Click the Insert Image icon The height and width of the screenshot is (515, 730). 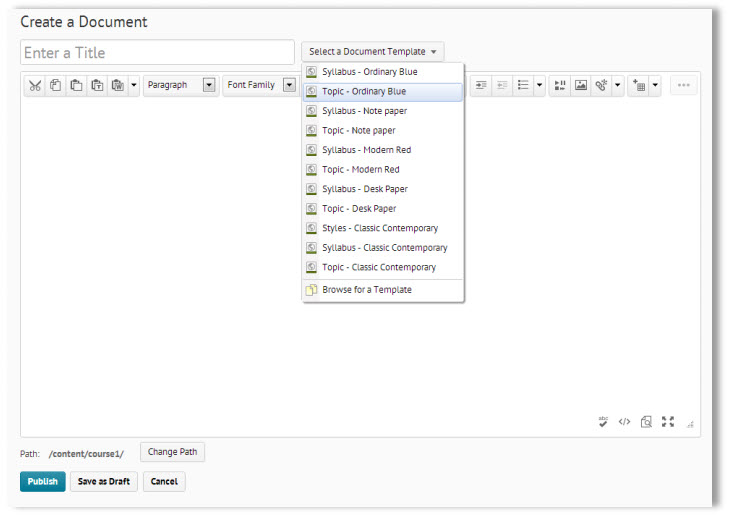click(x=580, y=86)
